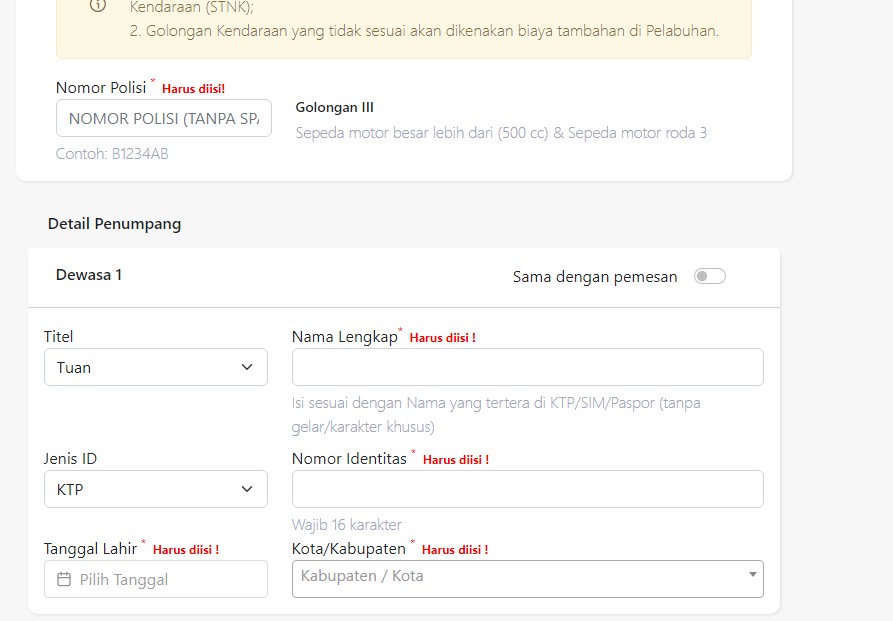Viewport: 893px width, 621px height.
Task: Click the Golongan Kendaraan notice text
Action: click(x=424, y=31)
